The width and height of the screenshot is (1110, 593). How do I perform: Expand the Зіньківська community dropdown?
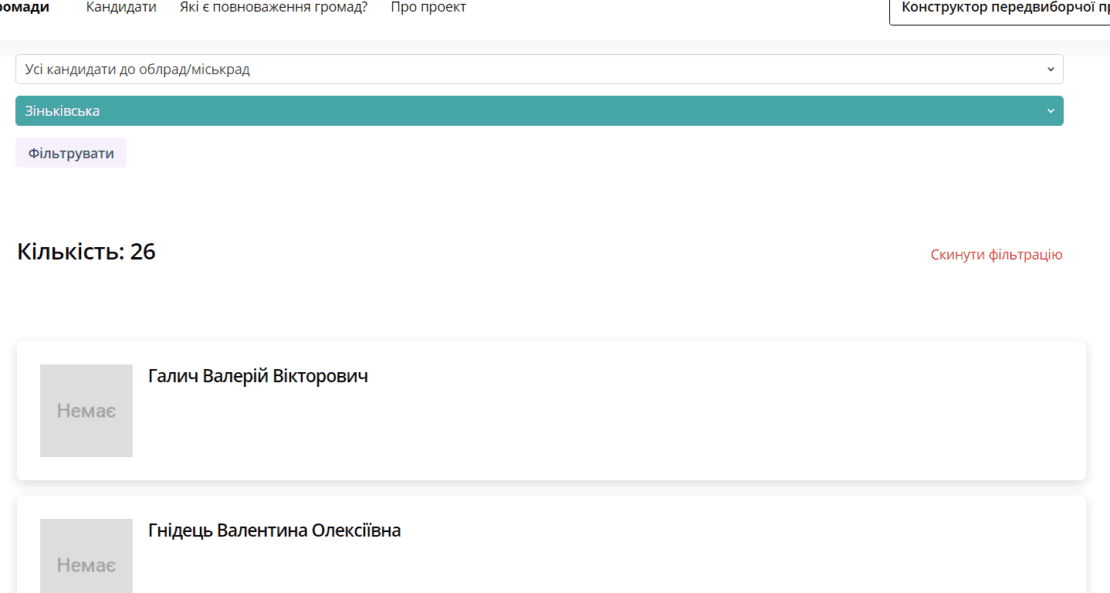click(539, 111)
